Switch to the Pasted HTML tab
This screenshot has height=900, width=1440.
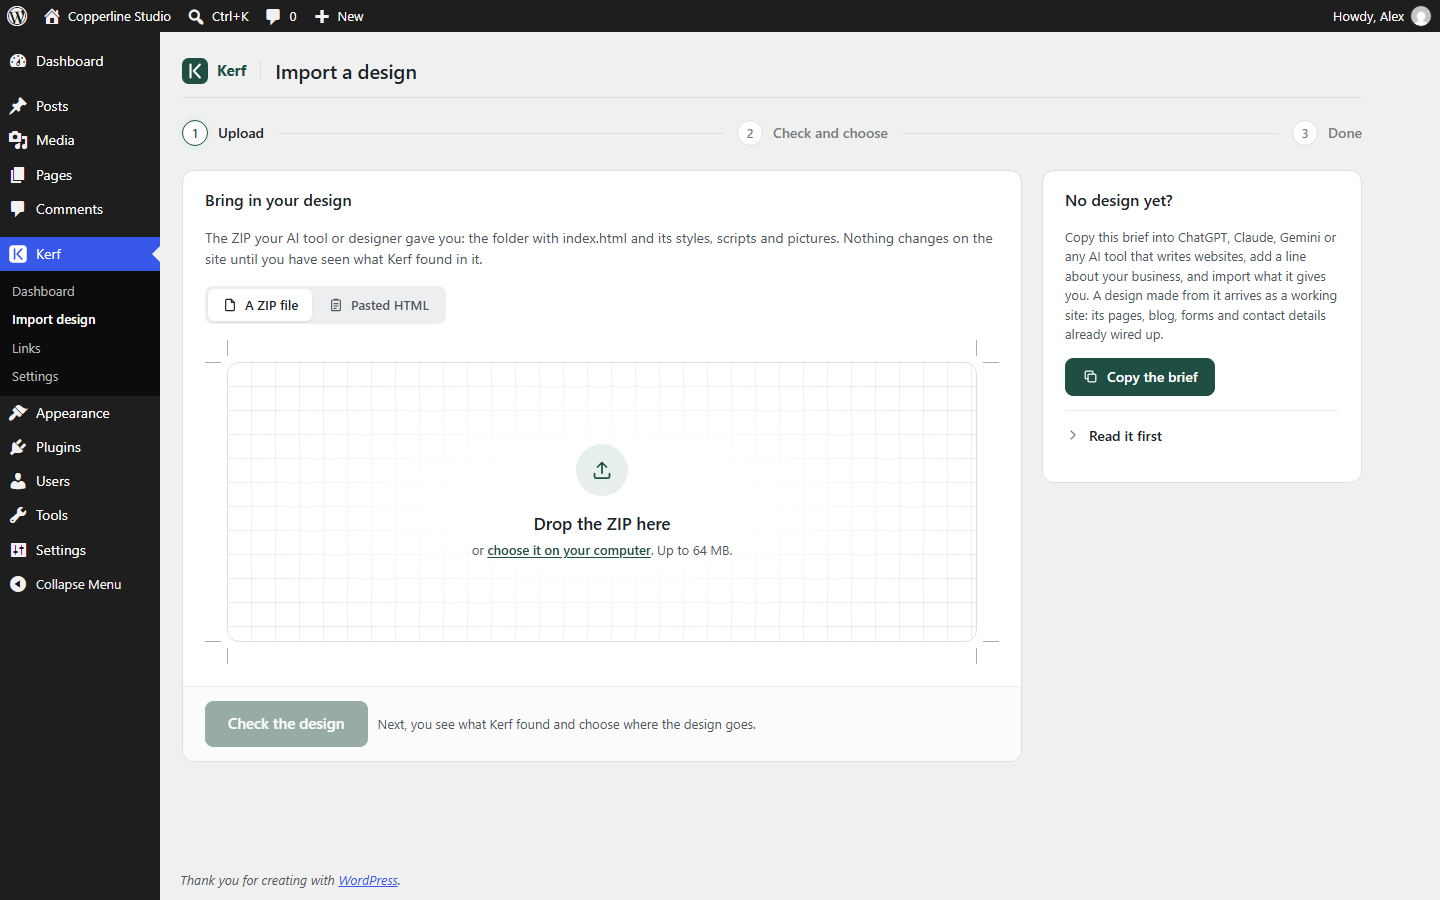(x=379, y=305)
